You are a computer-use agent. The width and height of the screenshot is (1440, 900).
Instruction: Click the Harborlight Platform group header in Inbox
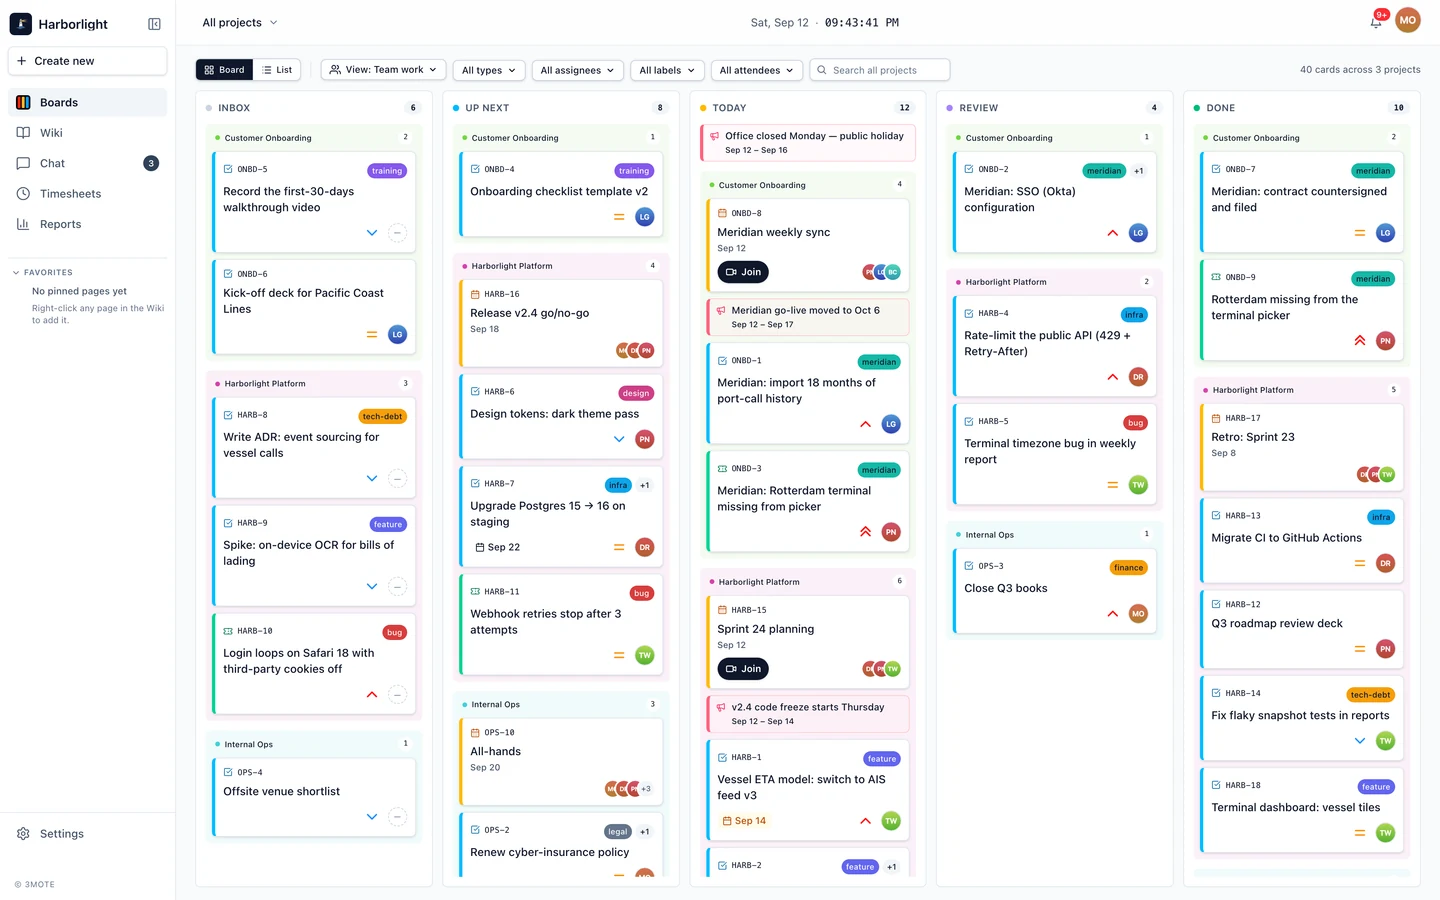[x=313, y=383]
